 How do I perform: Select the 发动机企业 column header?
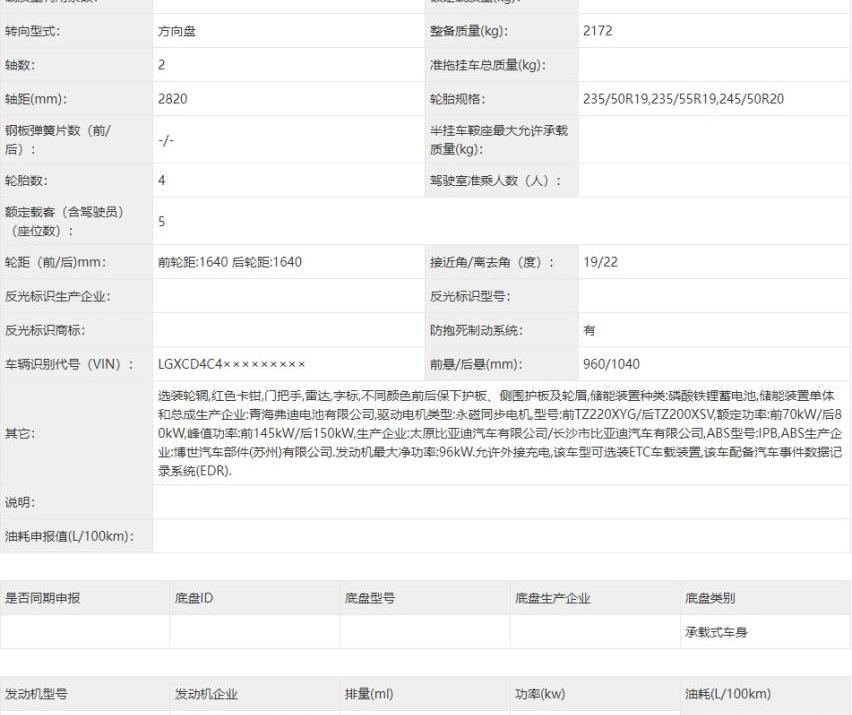coord(206,694)
